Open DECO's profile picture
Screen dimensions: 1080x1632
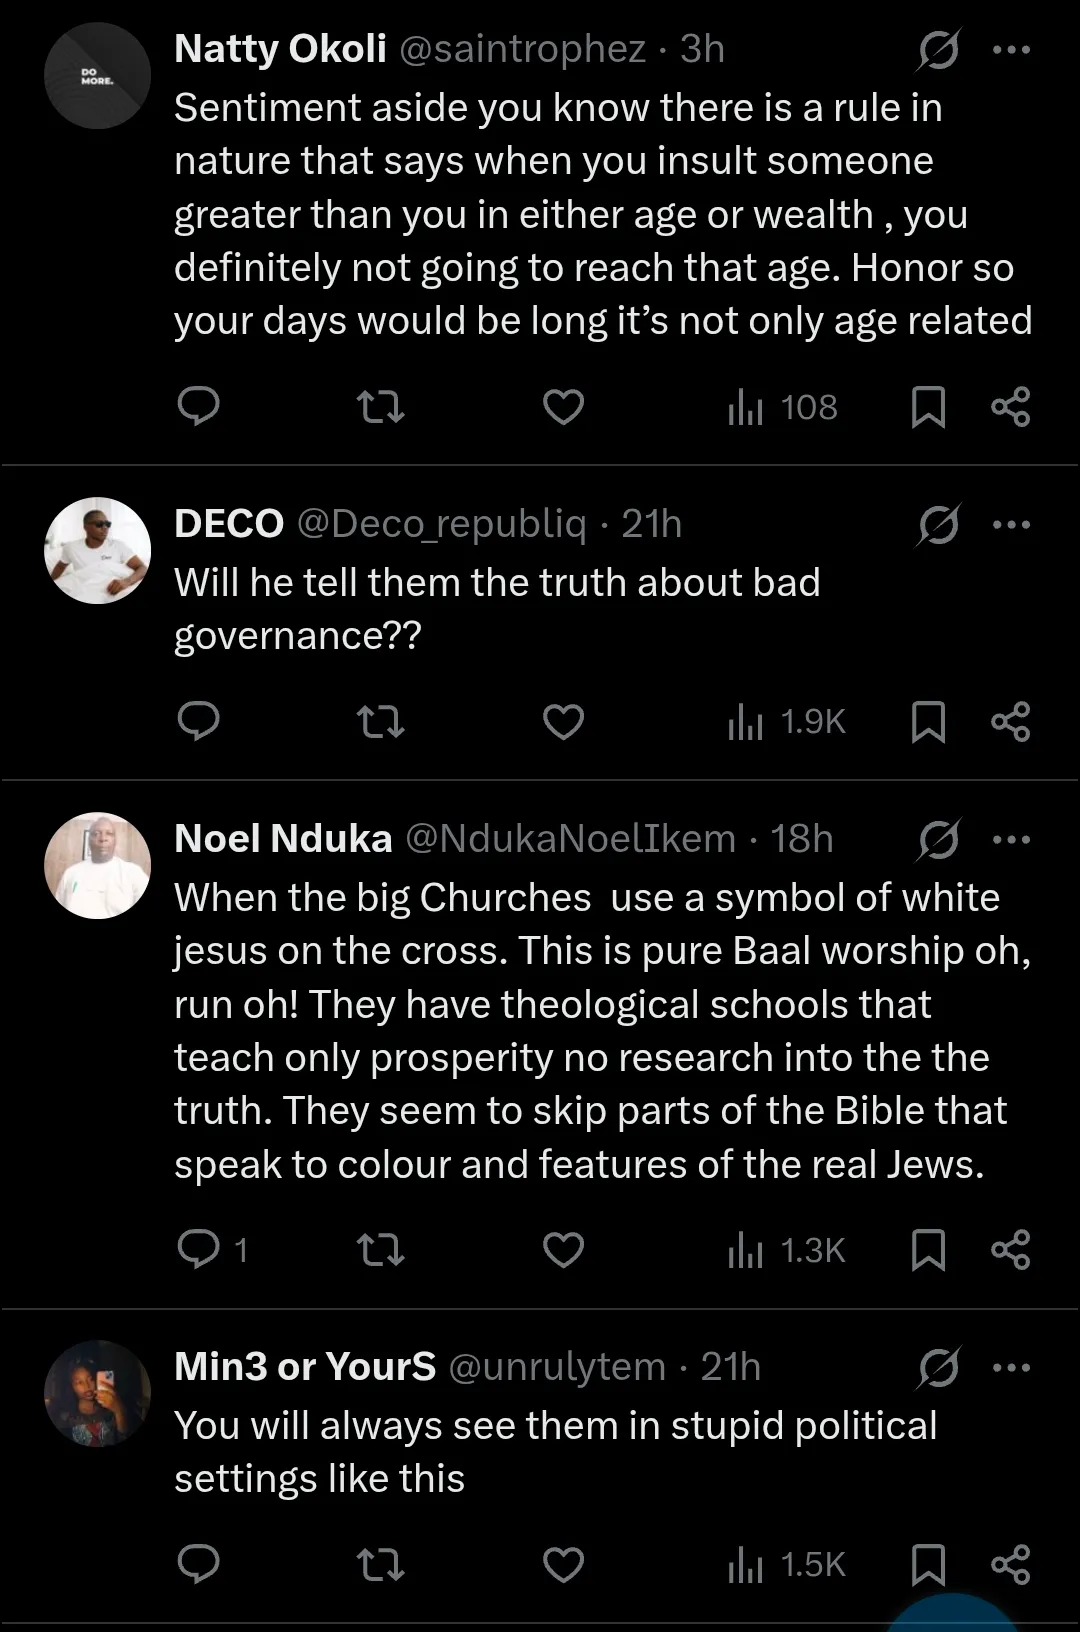tap(97, 550)
